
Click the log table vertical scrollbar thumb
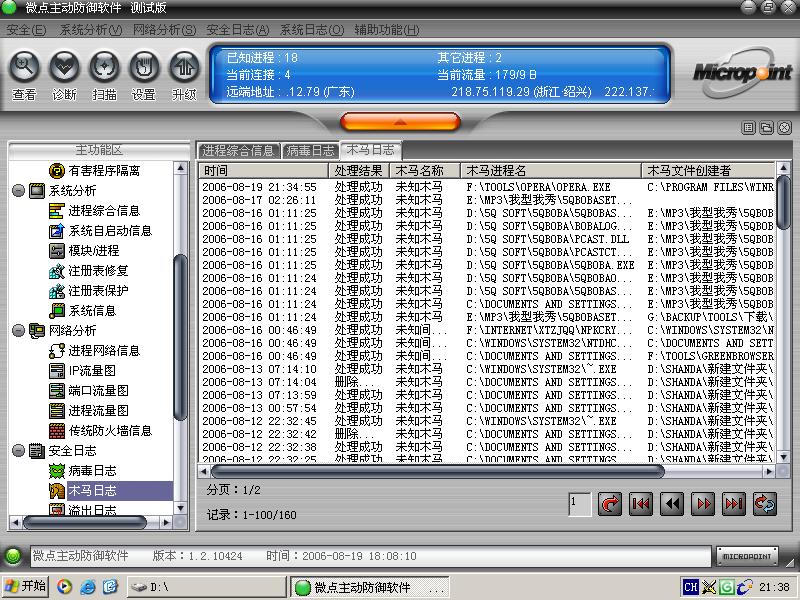[x=783, y=203]
